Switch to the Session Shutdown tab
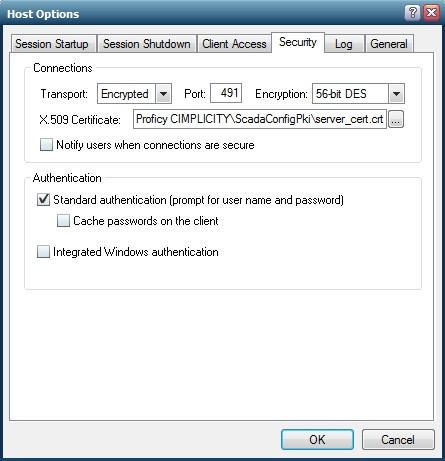Screen dimensions: 445x461 point(147,44)
